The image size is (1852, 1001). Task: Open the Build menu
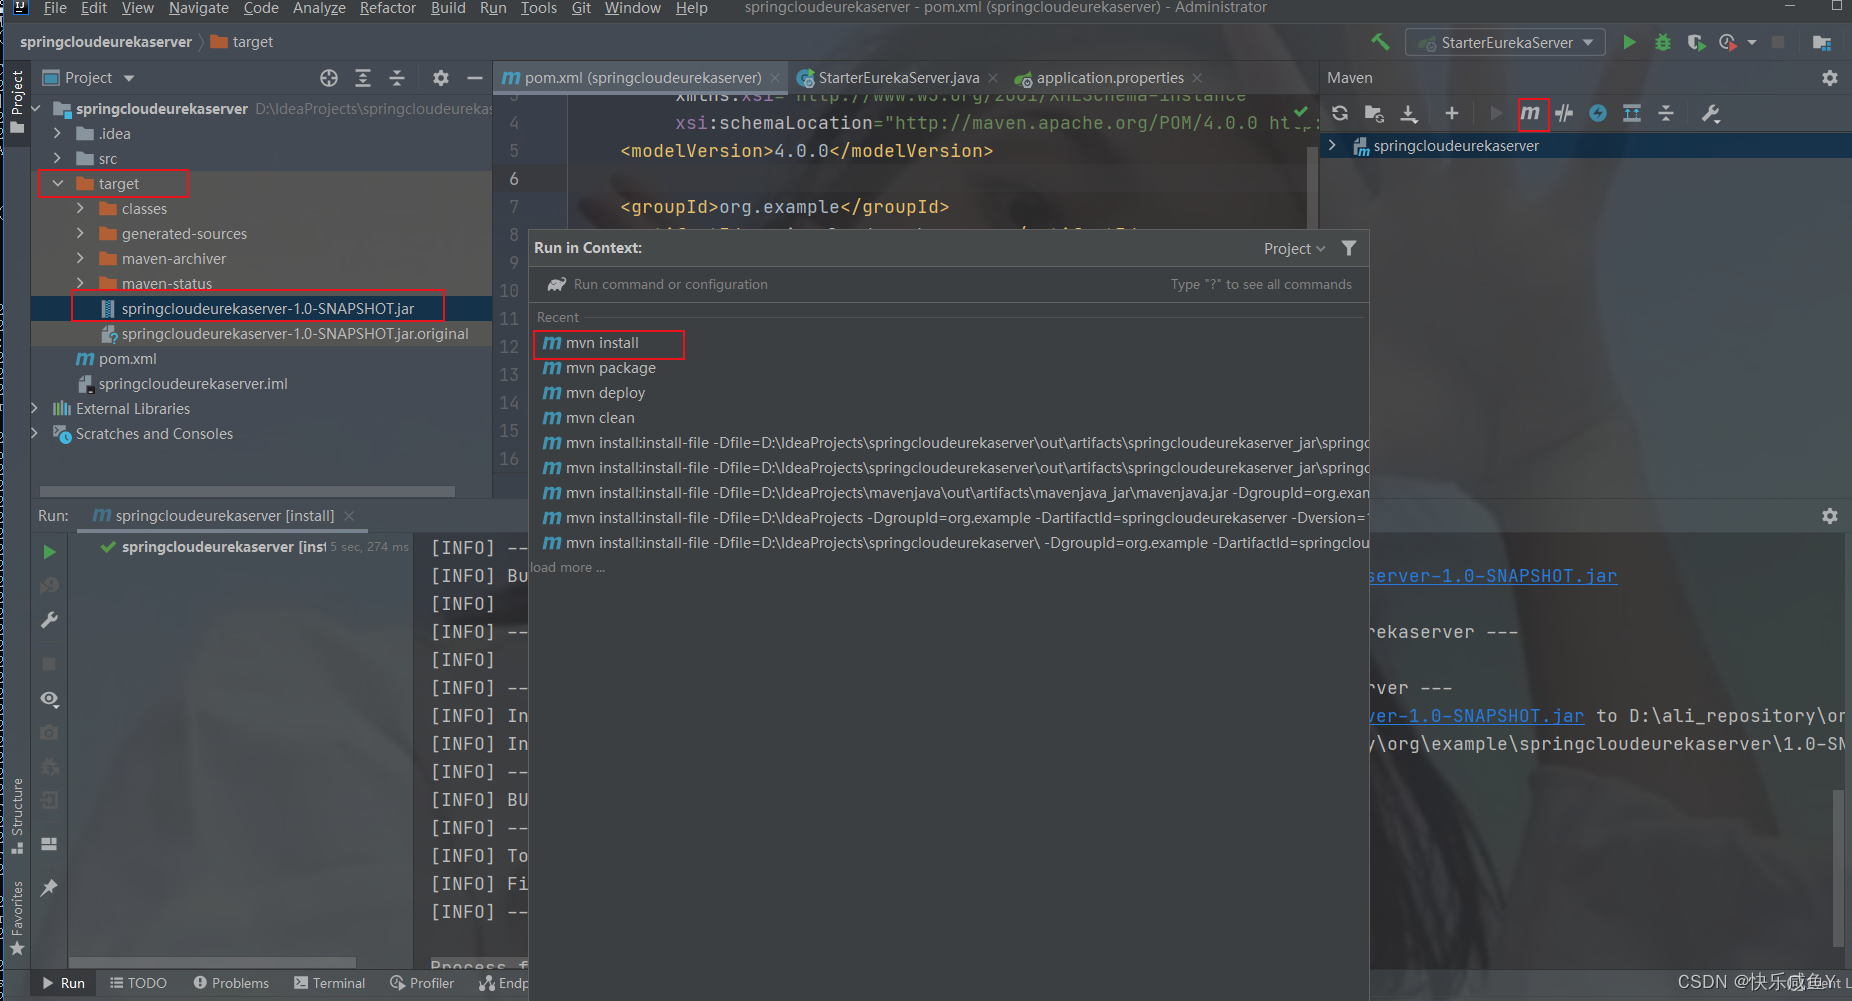tap(448, 8)
